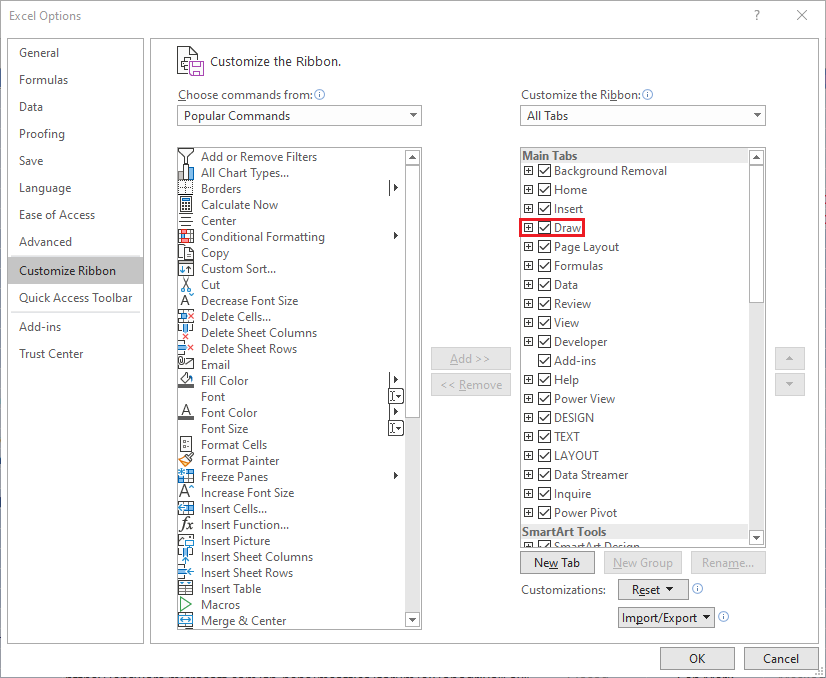Toggle the Insert tab checkbox
This screenshot has width=826, height=678.
coord(545,209)
